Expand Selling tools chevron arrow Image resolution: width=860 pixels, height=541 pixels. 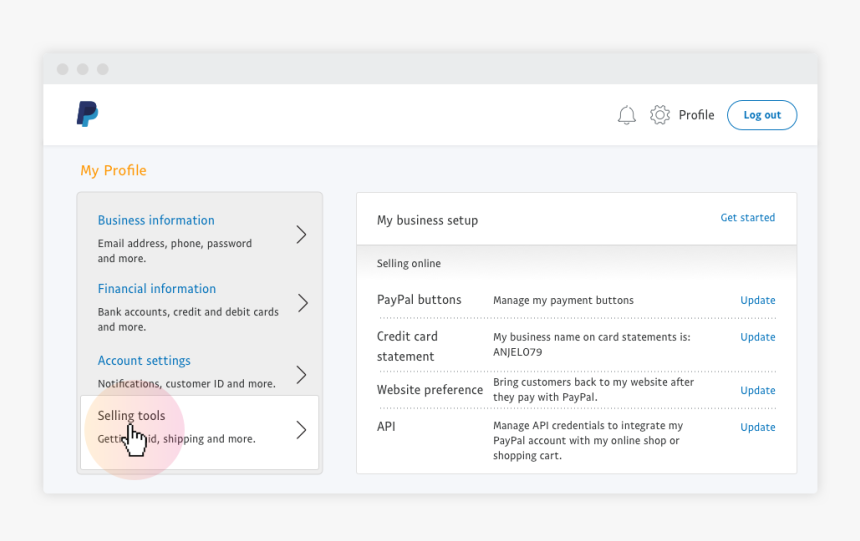coord(301,430)
